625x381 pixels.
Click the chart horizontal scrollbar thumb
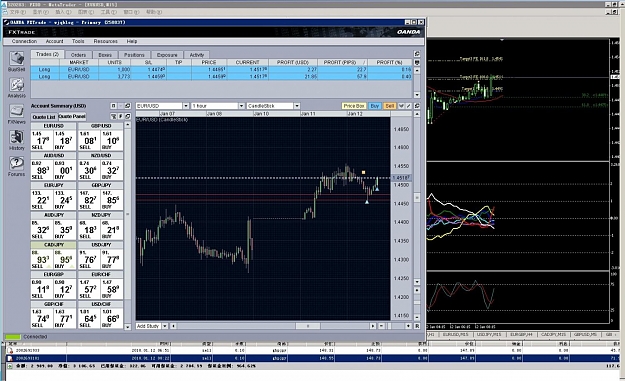(x=307, y=326)
